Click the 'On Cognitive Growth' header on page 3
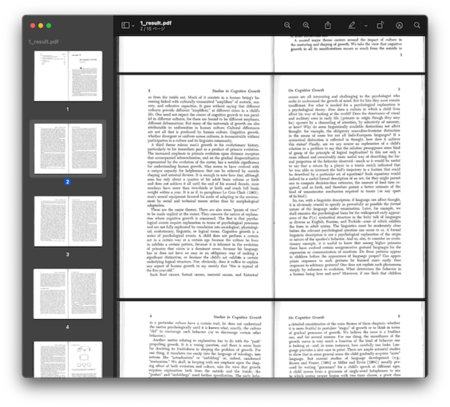450x407 pixels. [x=306, y=90]
